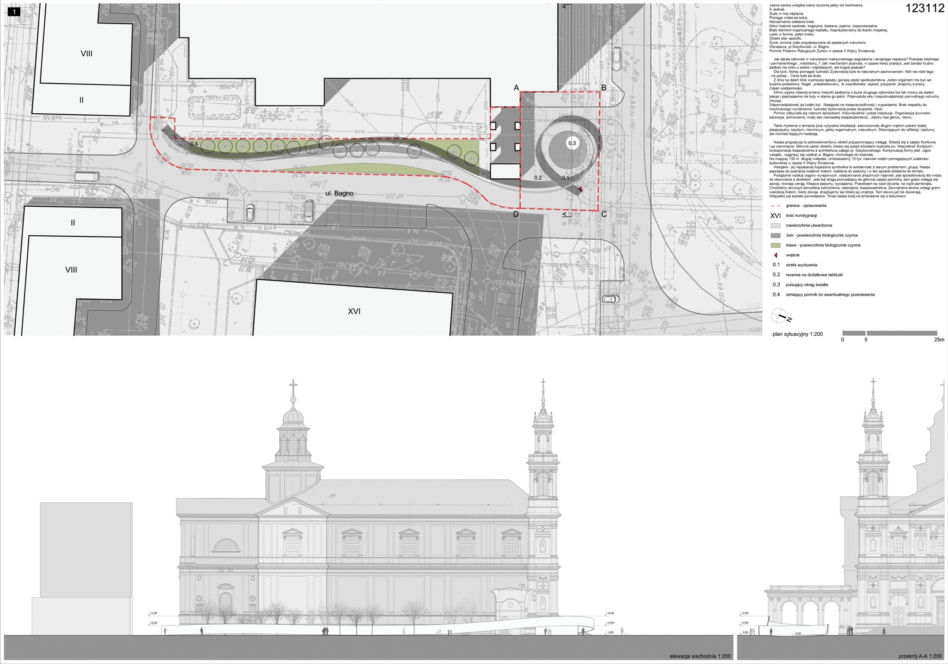Click corner marker D on the plan
Image resolution: width=948 pixels, height=664 pixels.
click(x=516, y=214)
